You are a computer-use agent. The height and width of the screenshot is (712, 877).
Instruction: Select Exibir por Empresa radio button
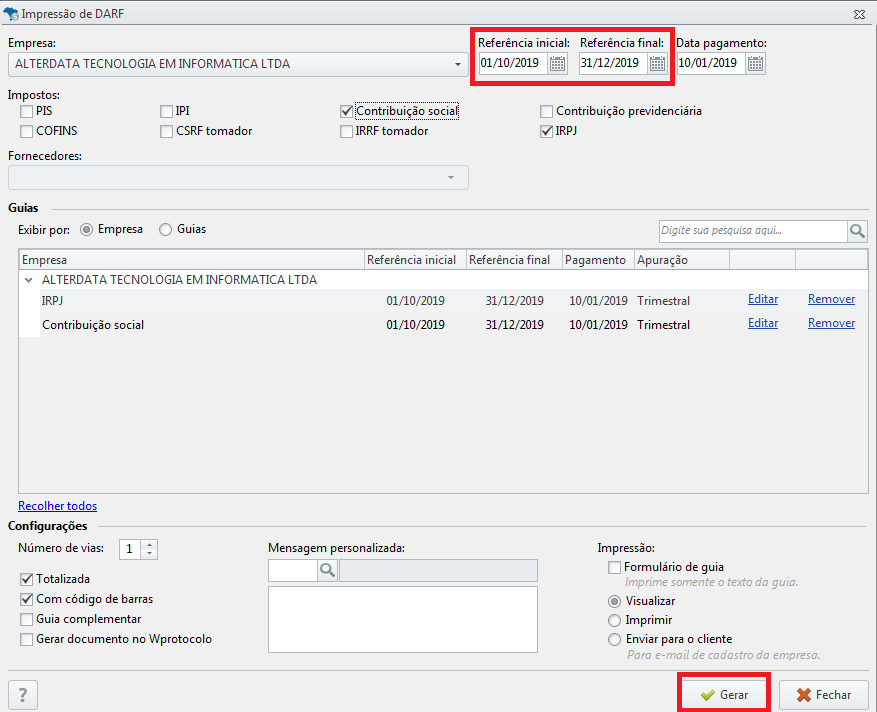pyautogui.click(x=86, y=229)
